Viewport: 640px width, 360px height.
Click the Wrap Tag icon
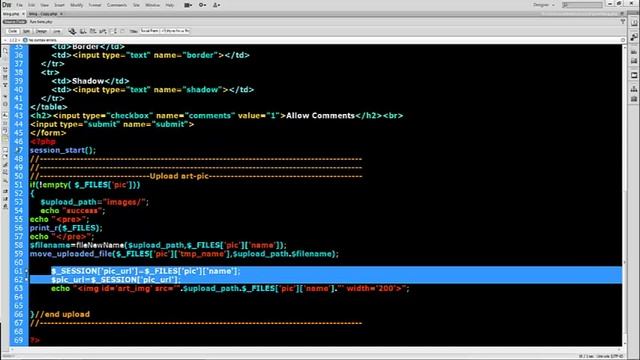(x=5, y=165)
